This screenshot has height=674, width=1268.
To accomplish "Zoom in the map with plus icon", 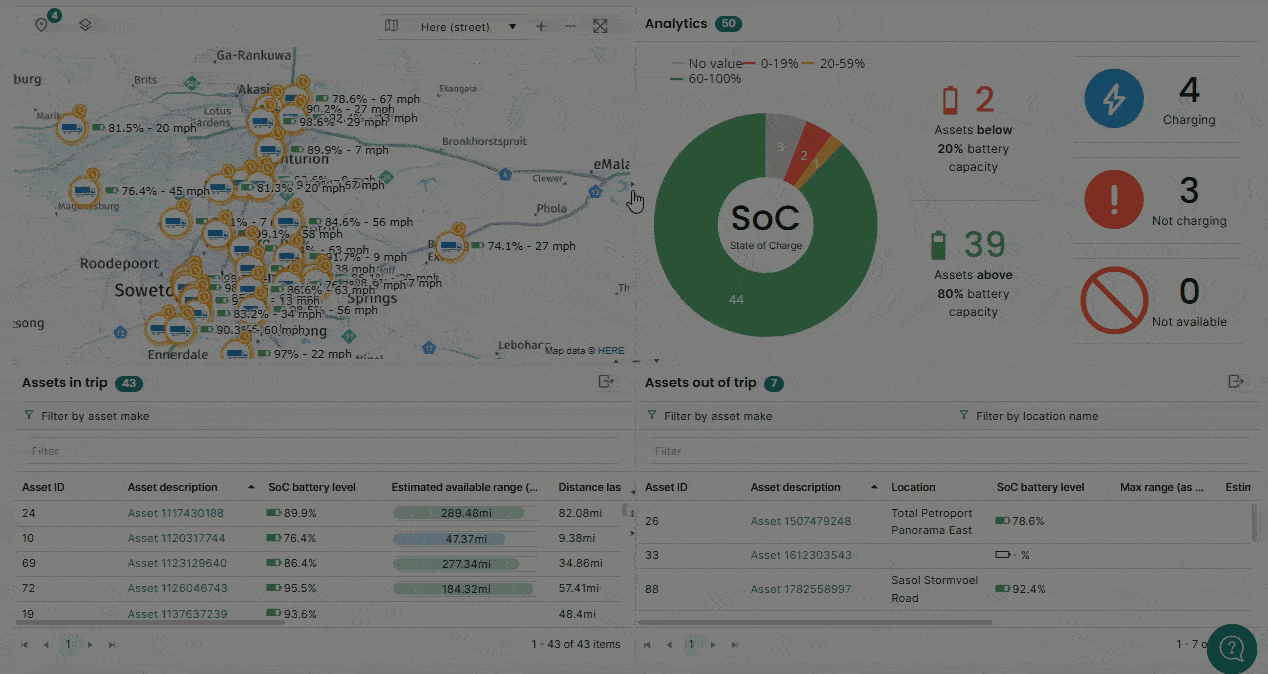I will click(541, 26).
